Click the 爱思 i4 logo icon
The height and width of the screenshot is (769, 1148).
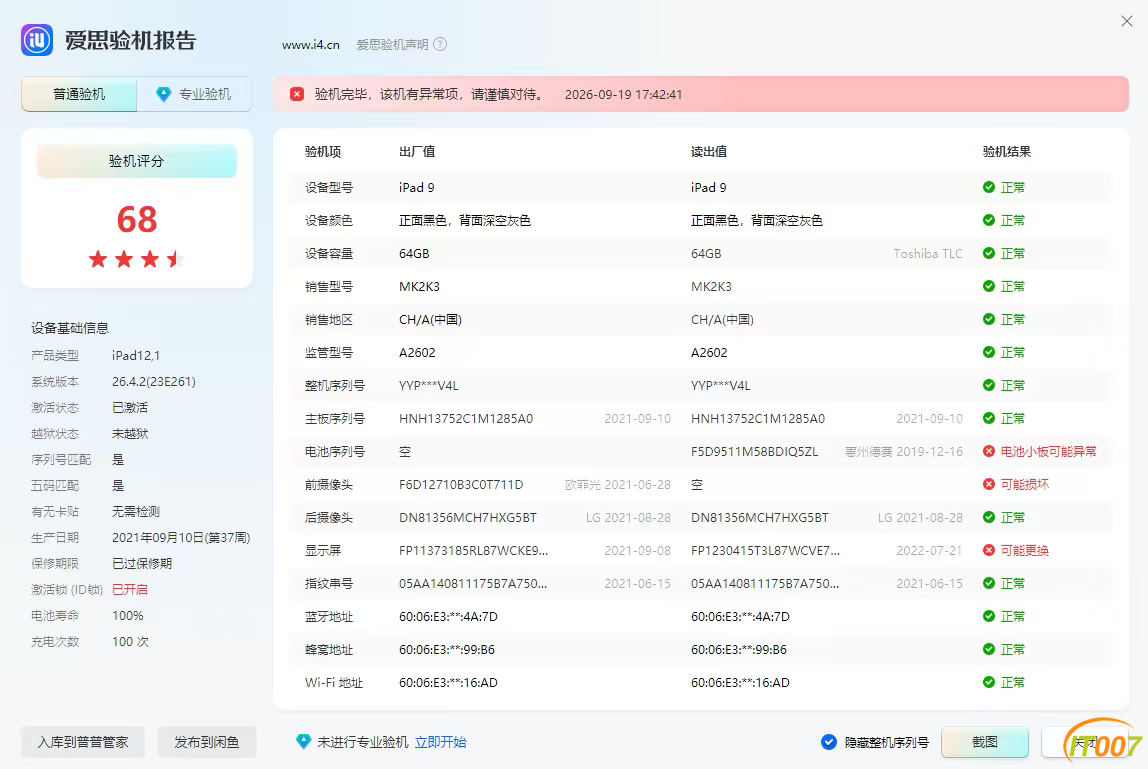click(37, 40)
